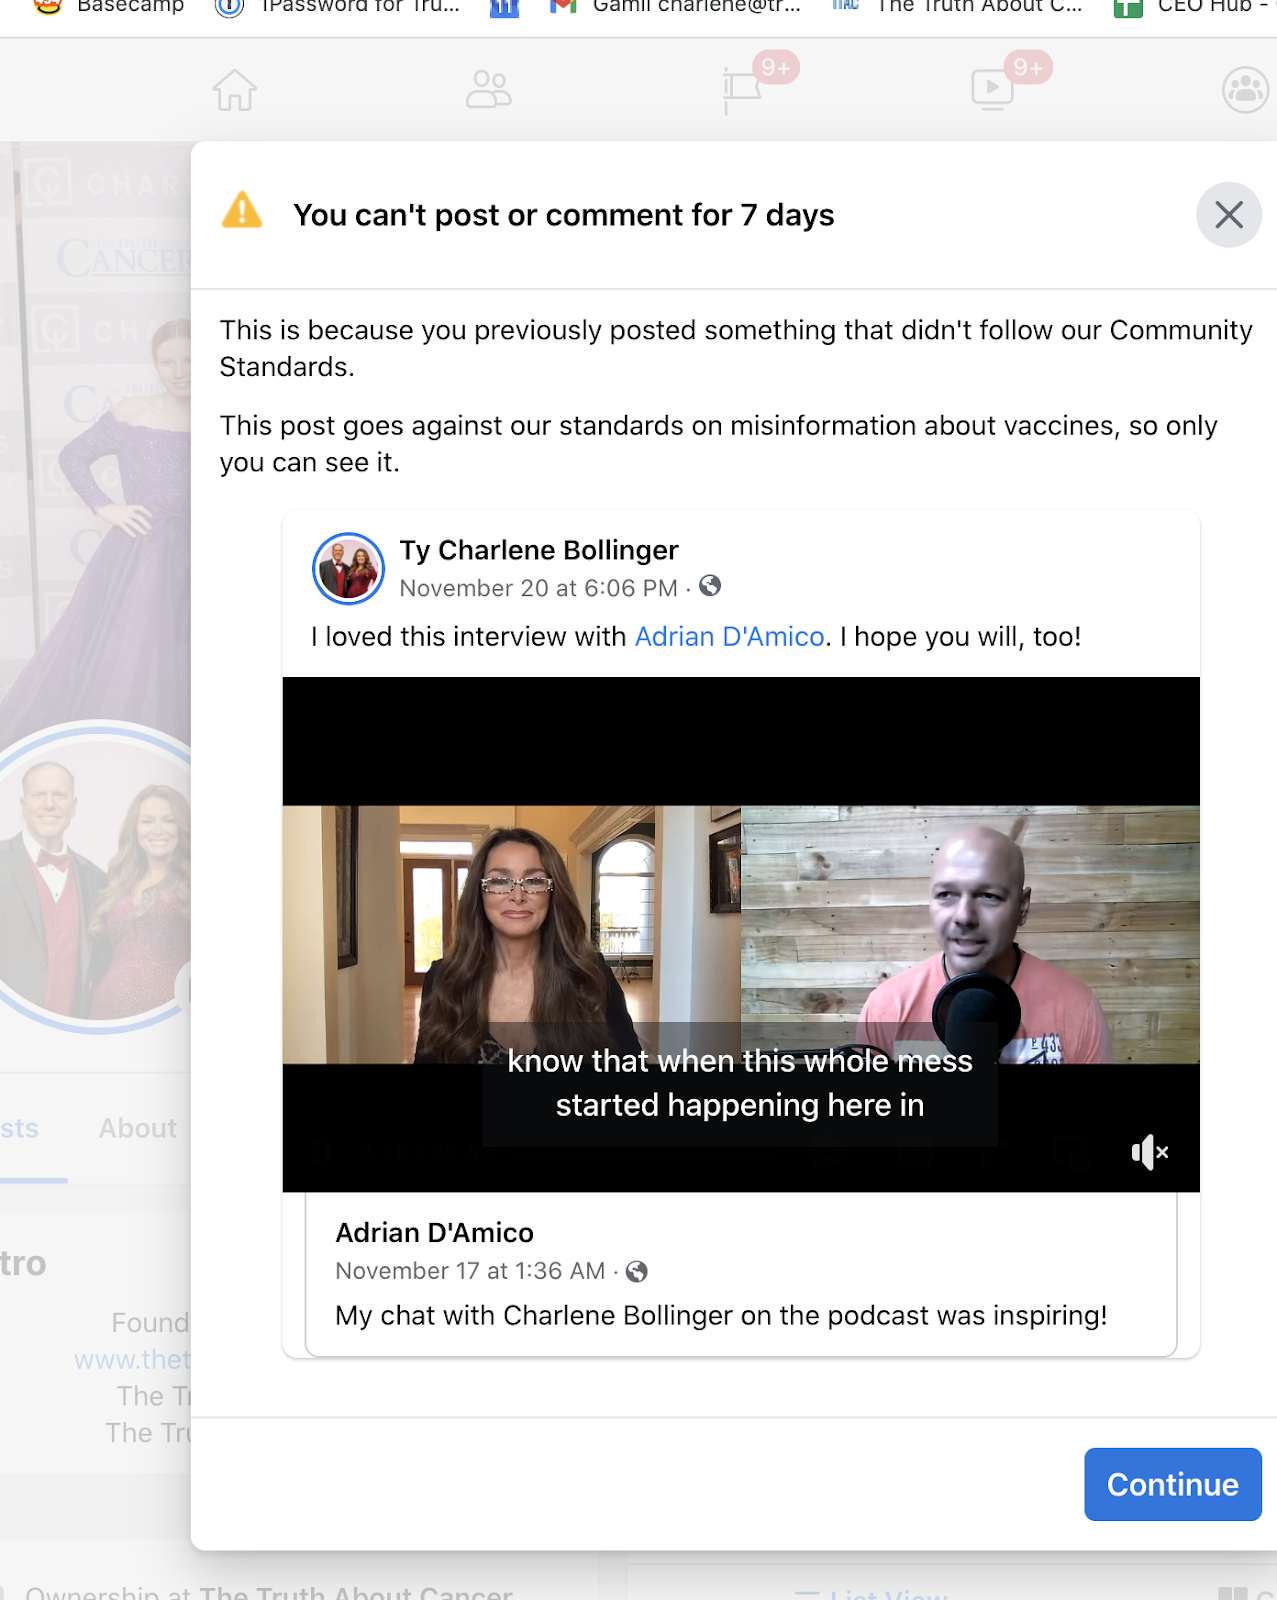Click 'My chat with Charlene Bollinger' post text
The image size is (1277, 1600).
722,1315
